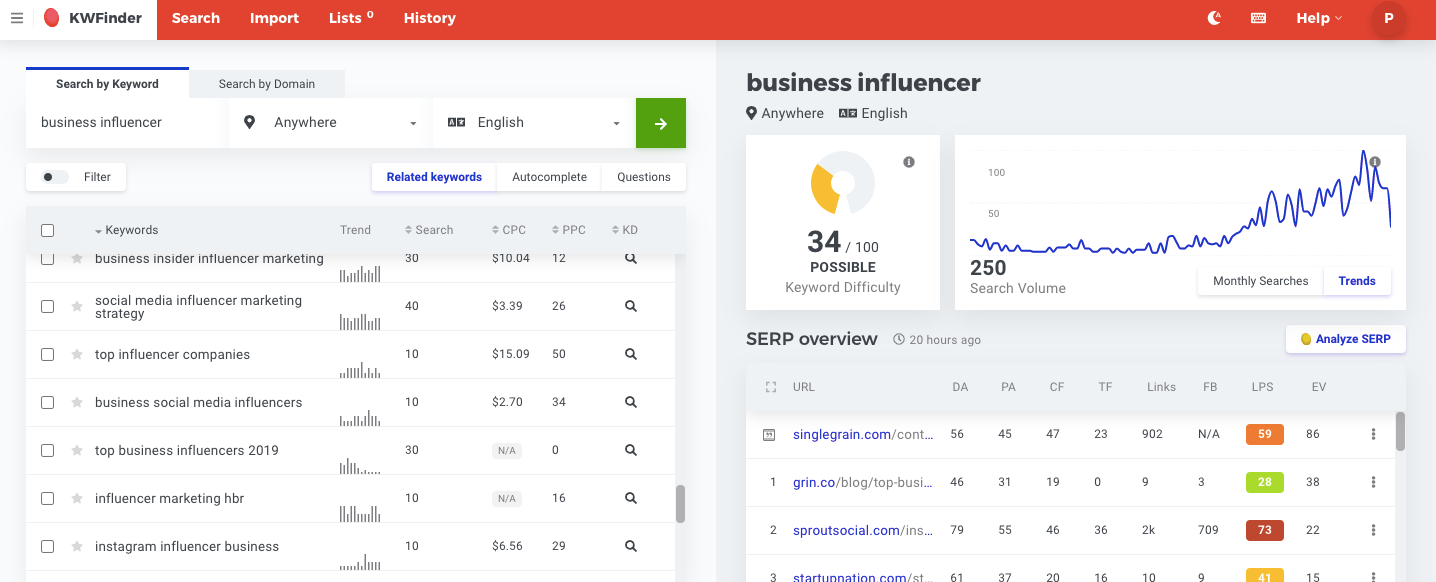Switch to Search by Domain tab
Image resolution: width=1436 pixels, height=582 pixels.
click(267, 84)
